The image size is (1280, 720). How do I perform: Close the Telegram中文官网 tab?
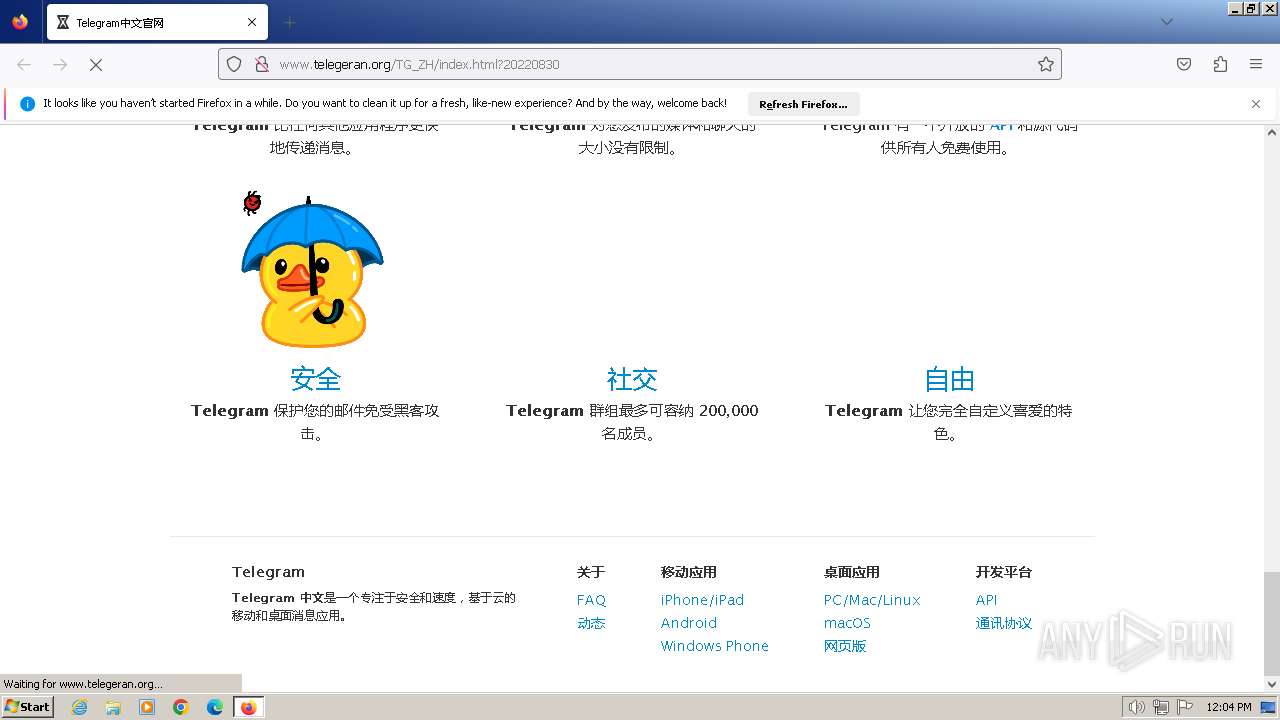pyautogui.click(x=252, y=22)
